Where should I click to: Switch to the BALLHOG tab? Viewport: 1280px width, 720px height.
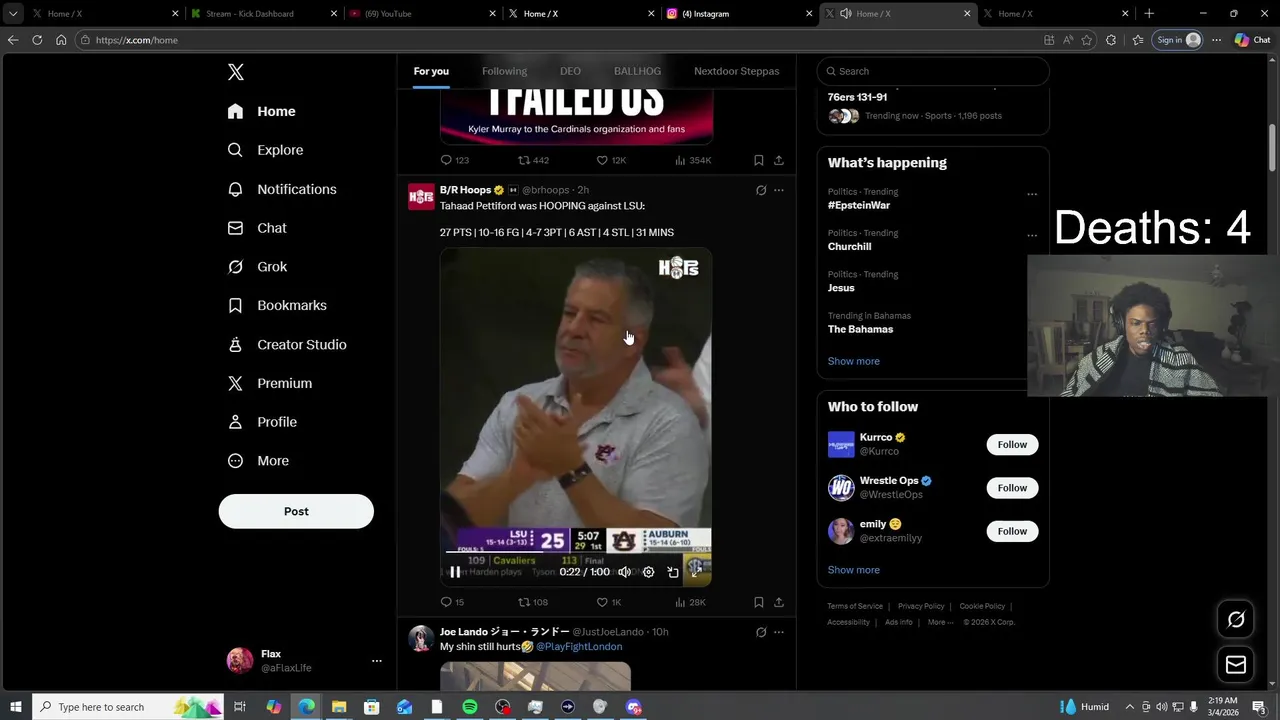pos(637,71)
